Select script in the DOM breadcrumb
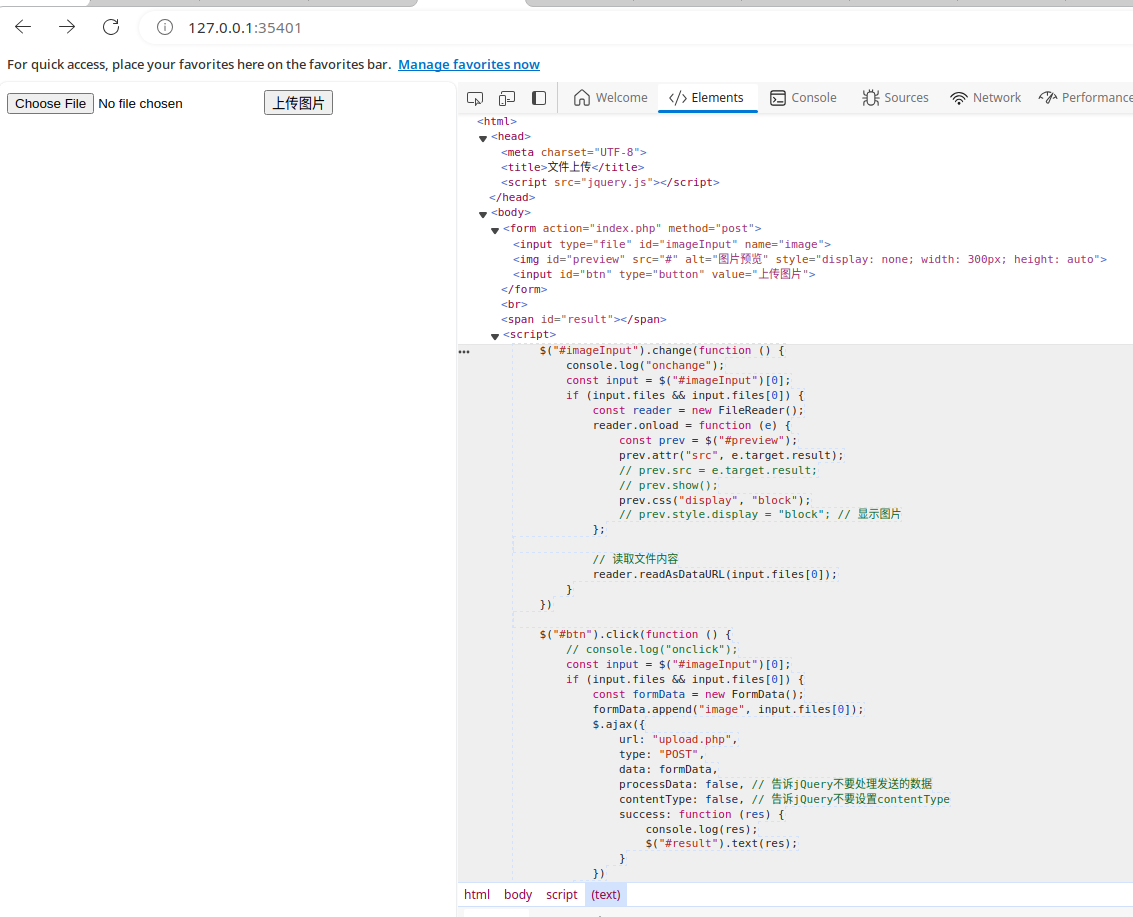This screenshot has height=917, width=1133. click(561, 895)
